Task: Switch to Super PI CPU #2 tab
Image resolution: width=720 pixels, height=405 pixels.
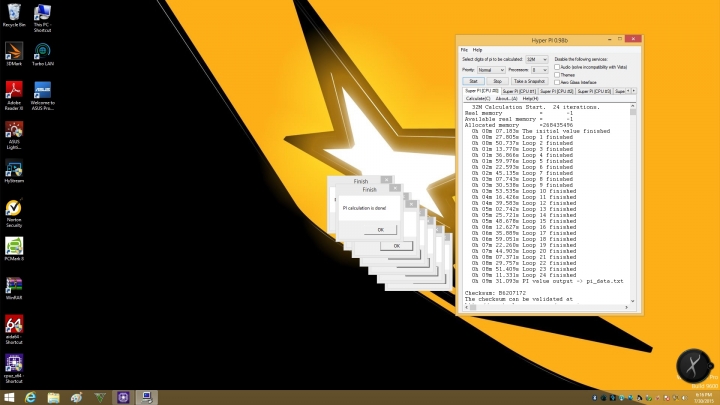Action: (x=557, y=91)
